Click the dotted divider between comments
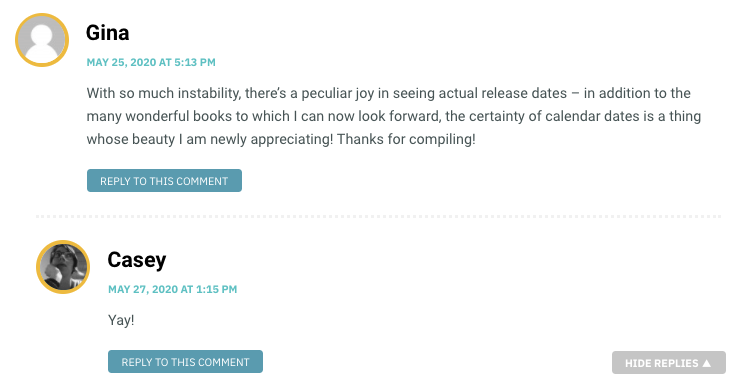 coord(379,217)
